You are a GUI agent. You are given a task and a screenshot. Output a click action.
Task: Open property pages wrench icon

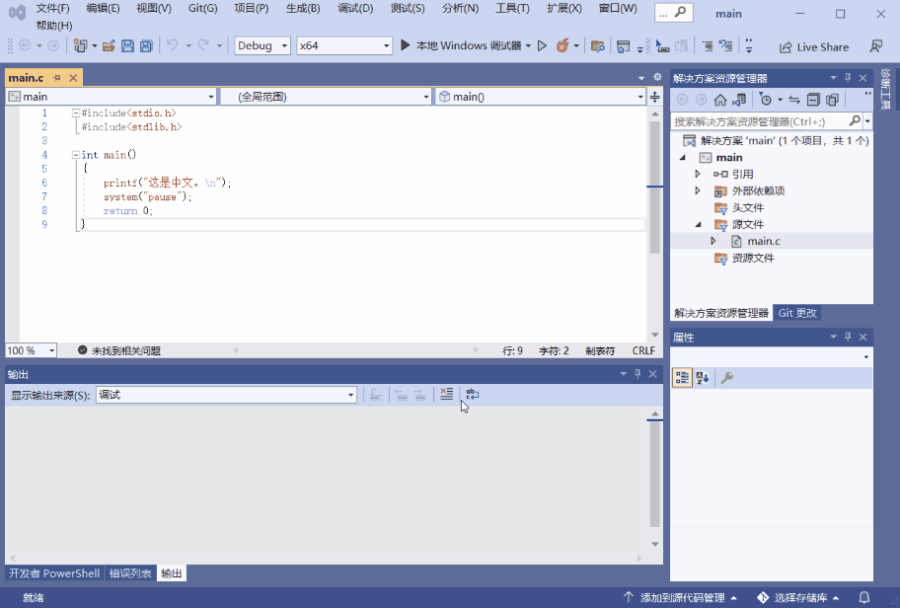coord(727,378)
